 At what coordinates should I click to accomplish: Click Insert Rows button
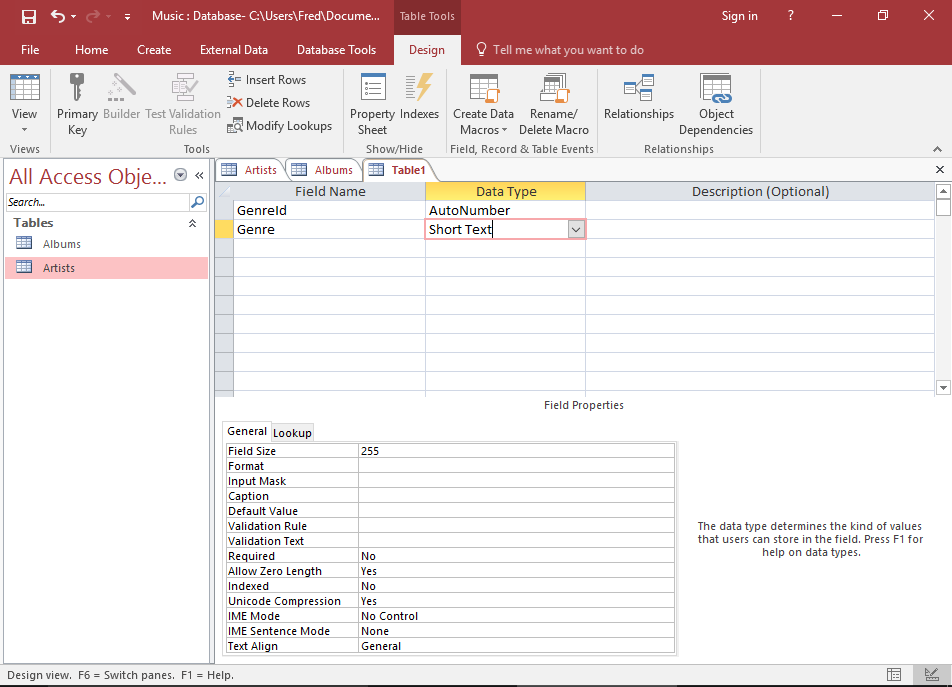coord(267,80)
